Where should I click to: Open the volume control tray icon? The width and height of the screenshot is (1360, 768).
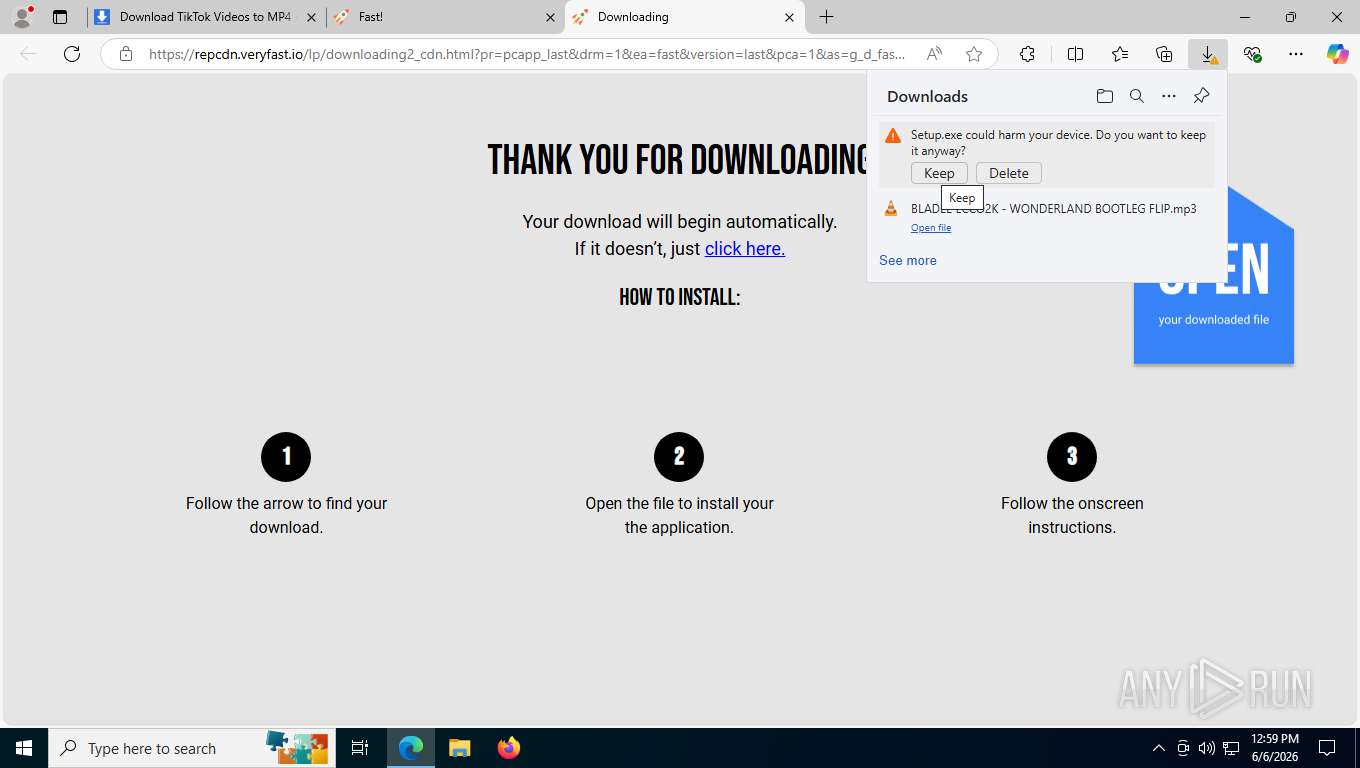pyautogui.click(x=1207, y=748)
